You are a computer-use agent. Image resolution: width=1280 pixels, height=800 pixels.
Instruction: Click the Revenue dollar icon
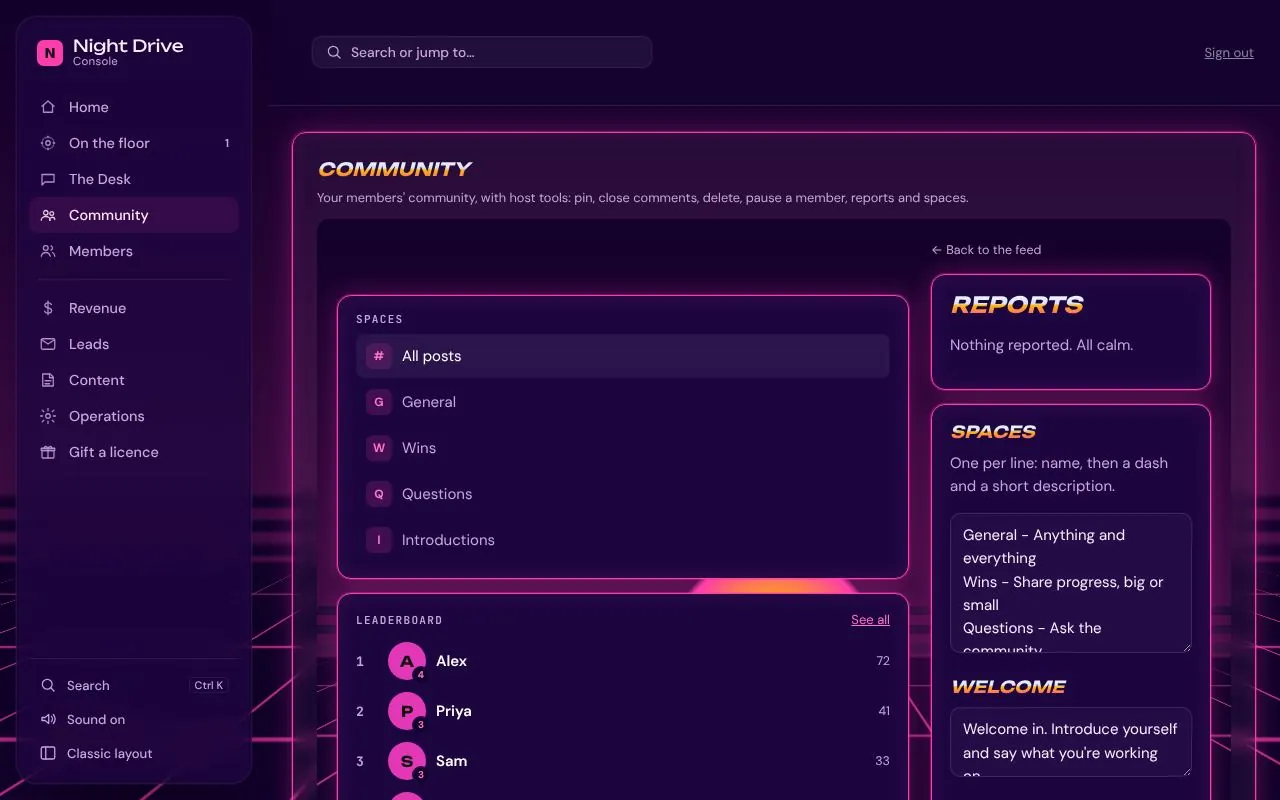[48, 308]
